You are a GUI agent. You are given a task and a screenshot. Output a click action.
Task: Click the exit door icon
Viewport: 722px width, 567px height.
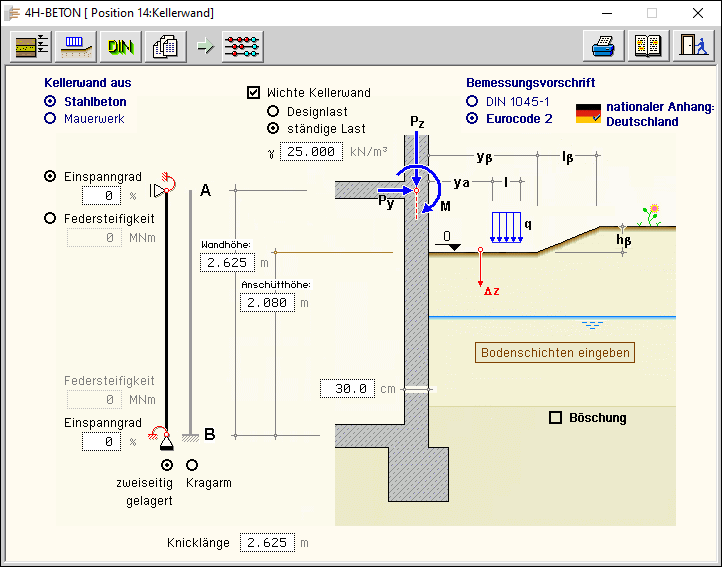(x=692, y=46)
